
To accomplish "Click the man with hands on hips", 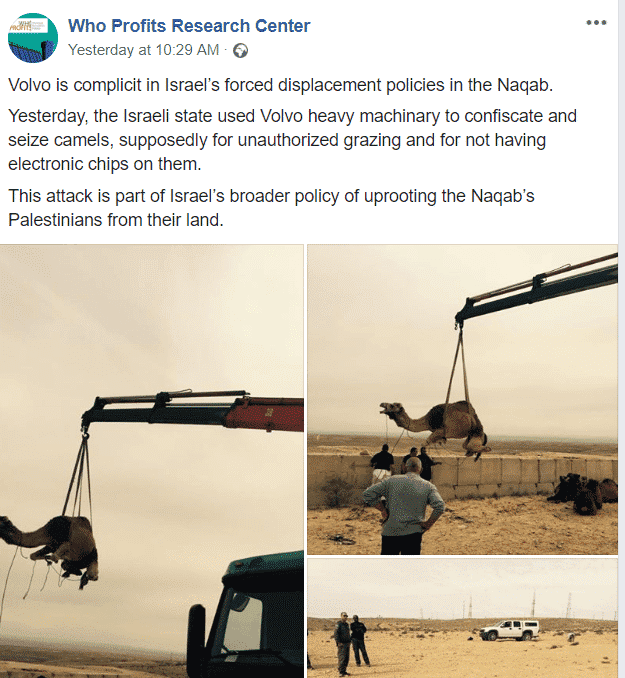I will (x=404, y=506).
